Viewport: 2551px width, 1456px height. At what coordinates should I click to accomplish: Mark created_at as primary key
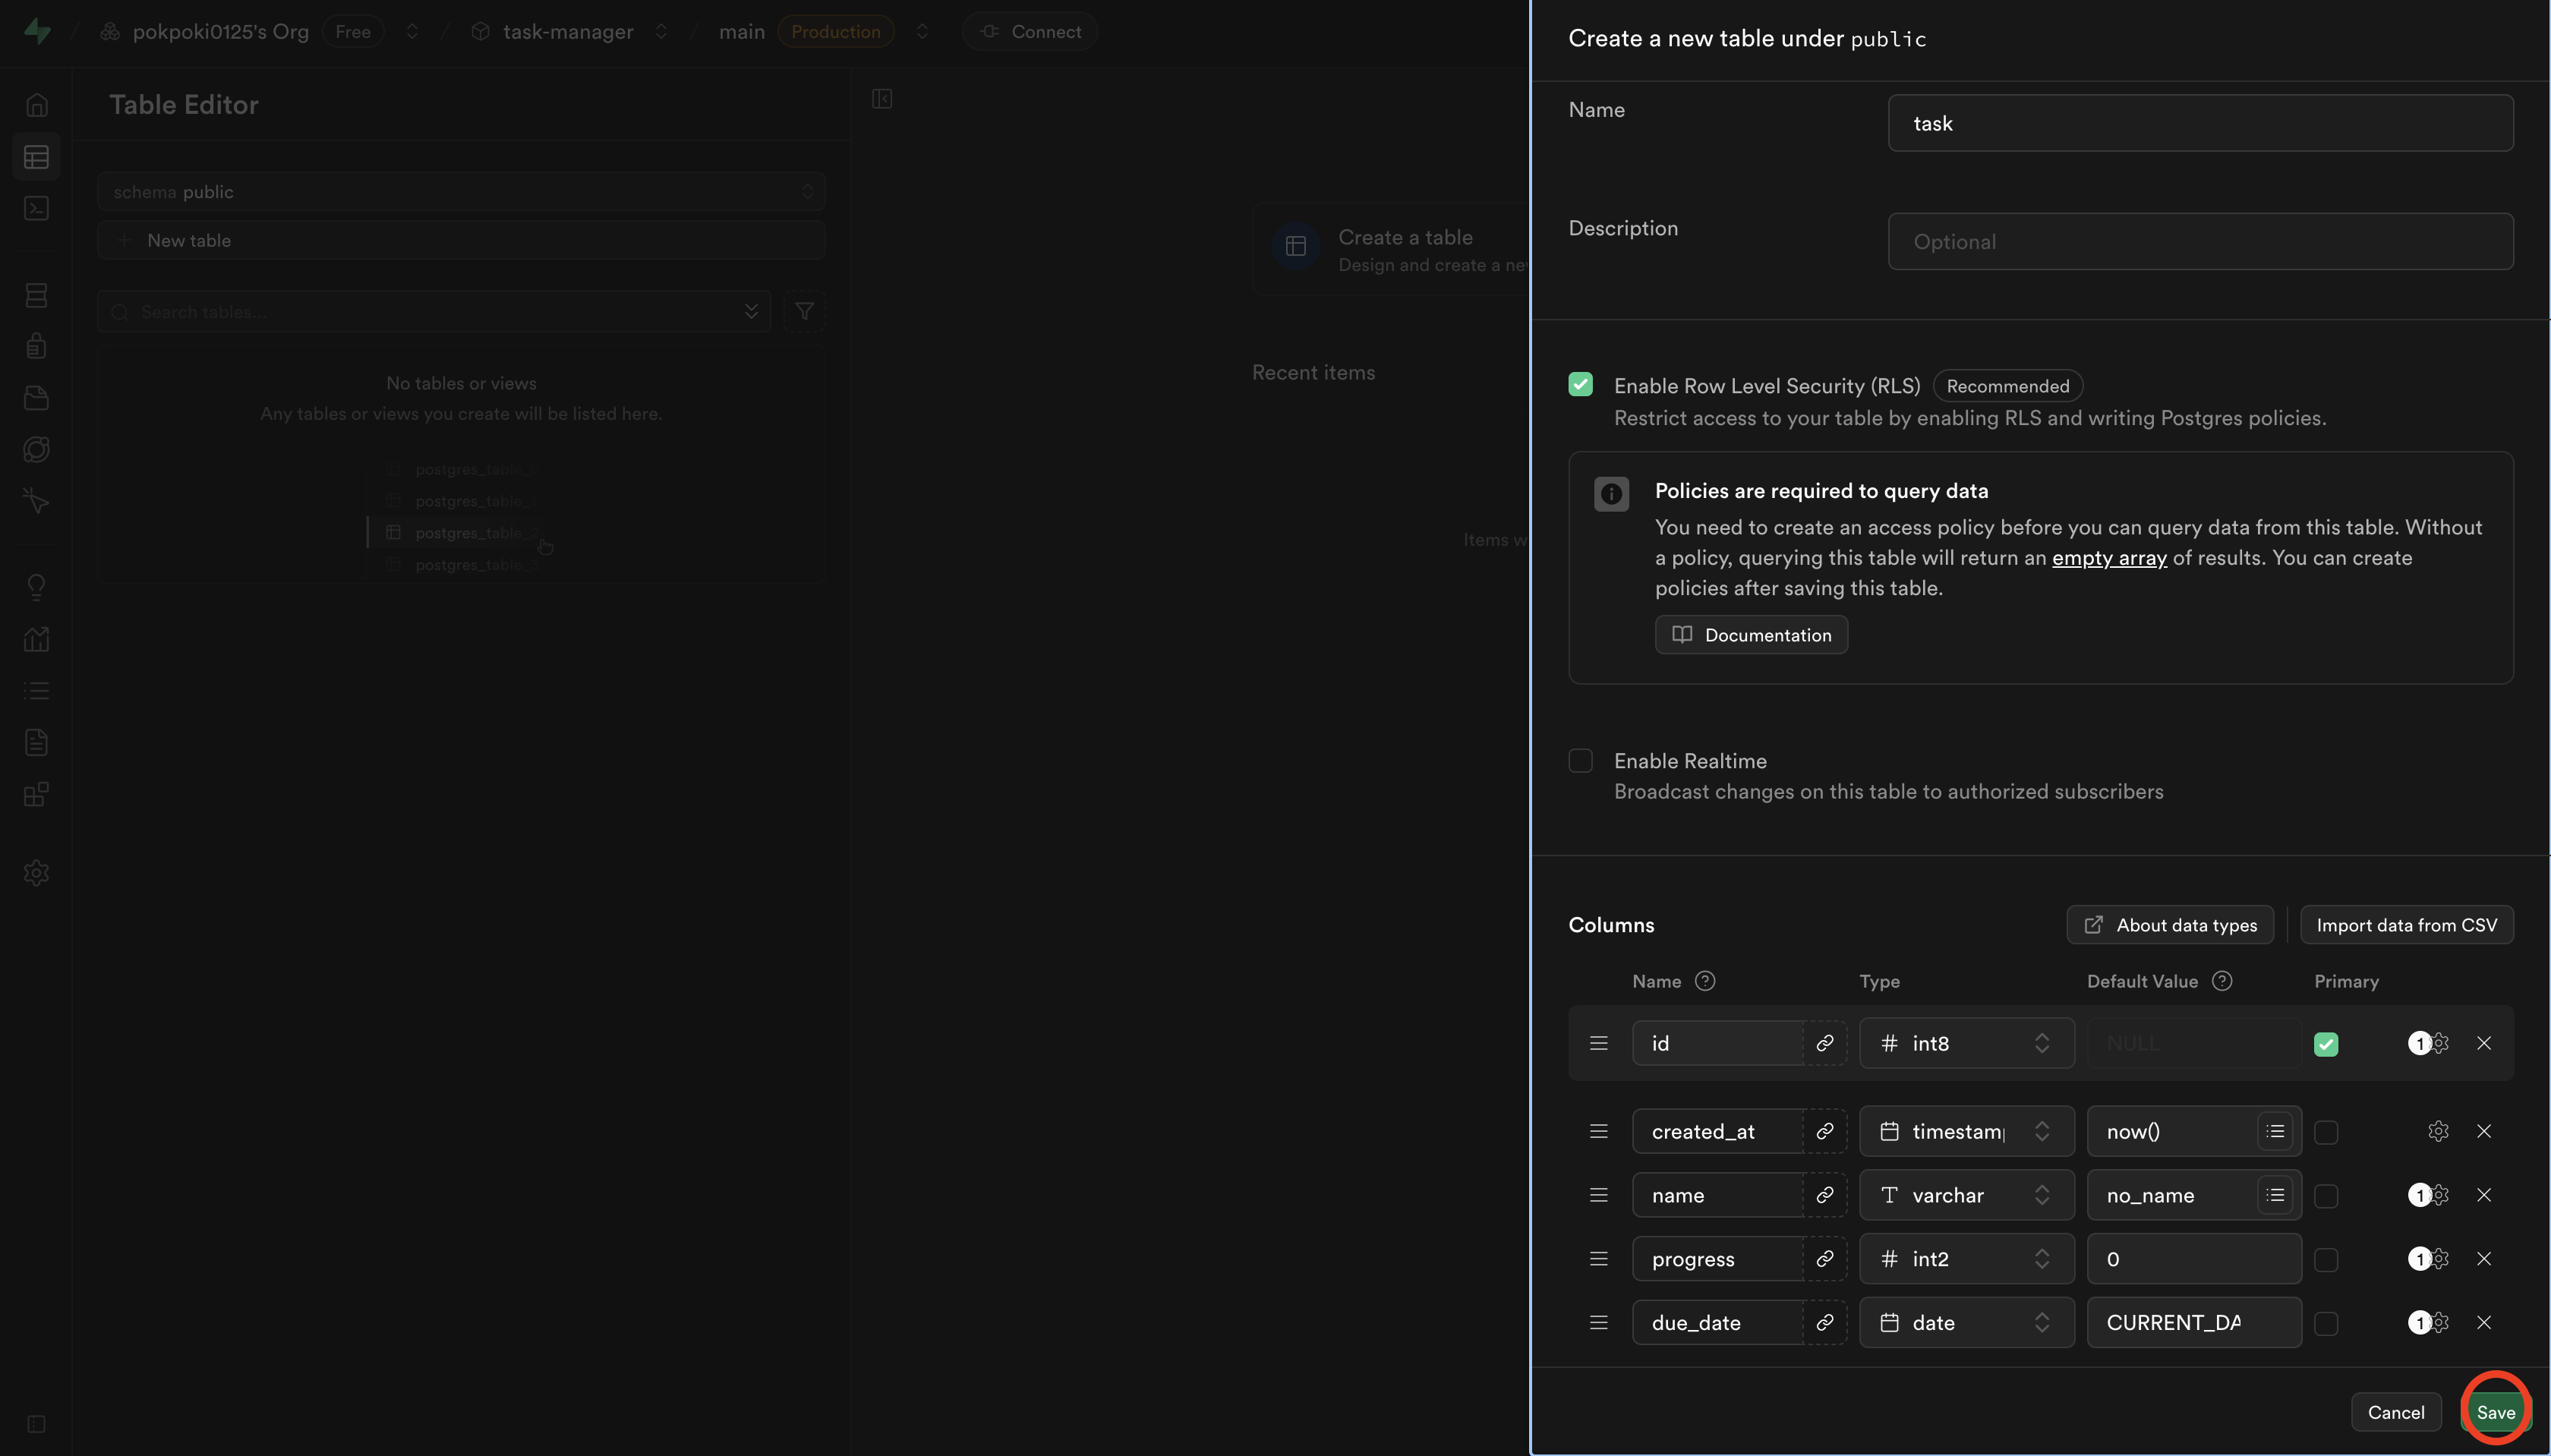[x=2326, y=1132]
